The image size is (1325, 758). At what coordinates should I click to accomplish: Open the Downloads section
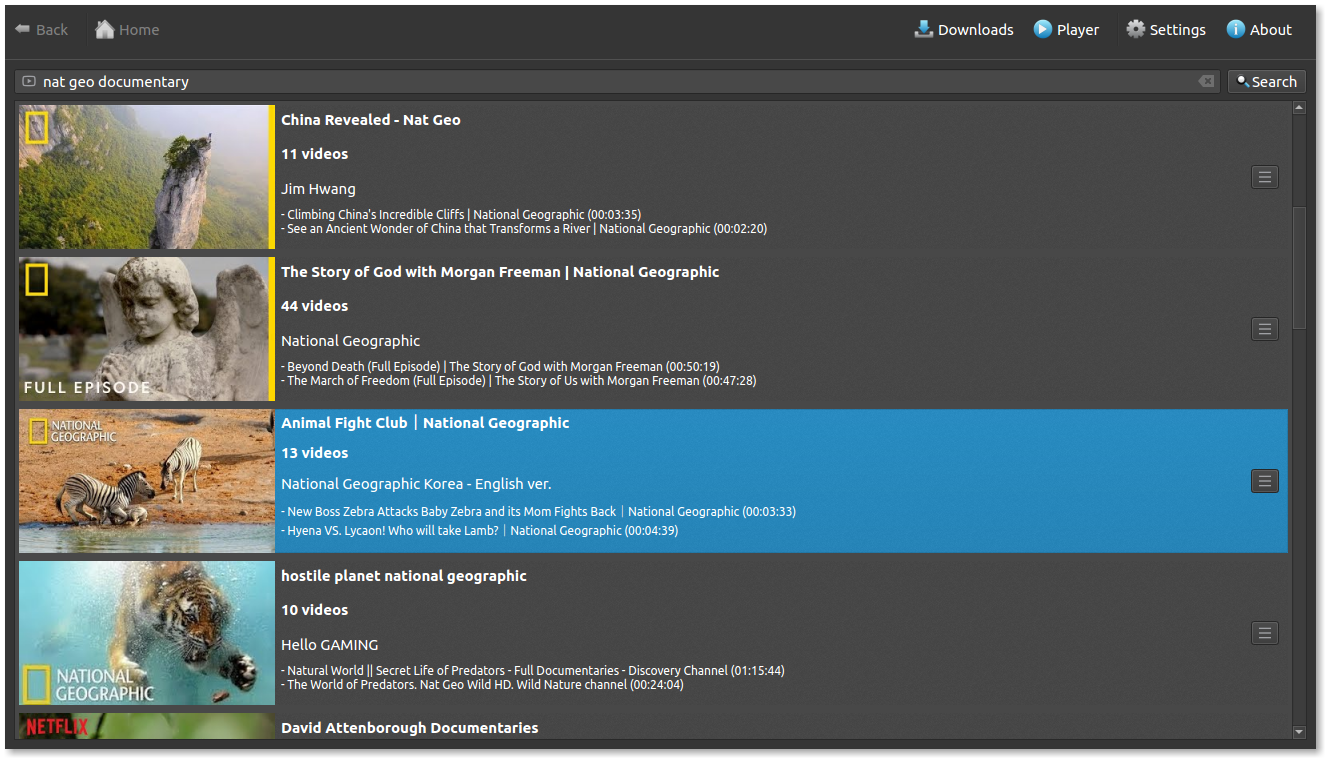964,30
